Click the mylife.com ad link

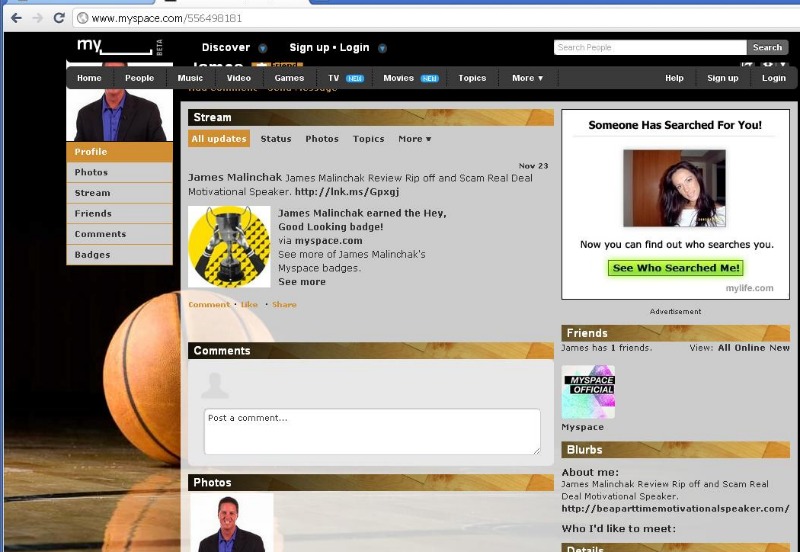pyautogui.click(x=749, y=288)
